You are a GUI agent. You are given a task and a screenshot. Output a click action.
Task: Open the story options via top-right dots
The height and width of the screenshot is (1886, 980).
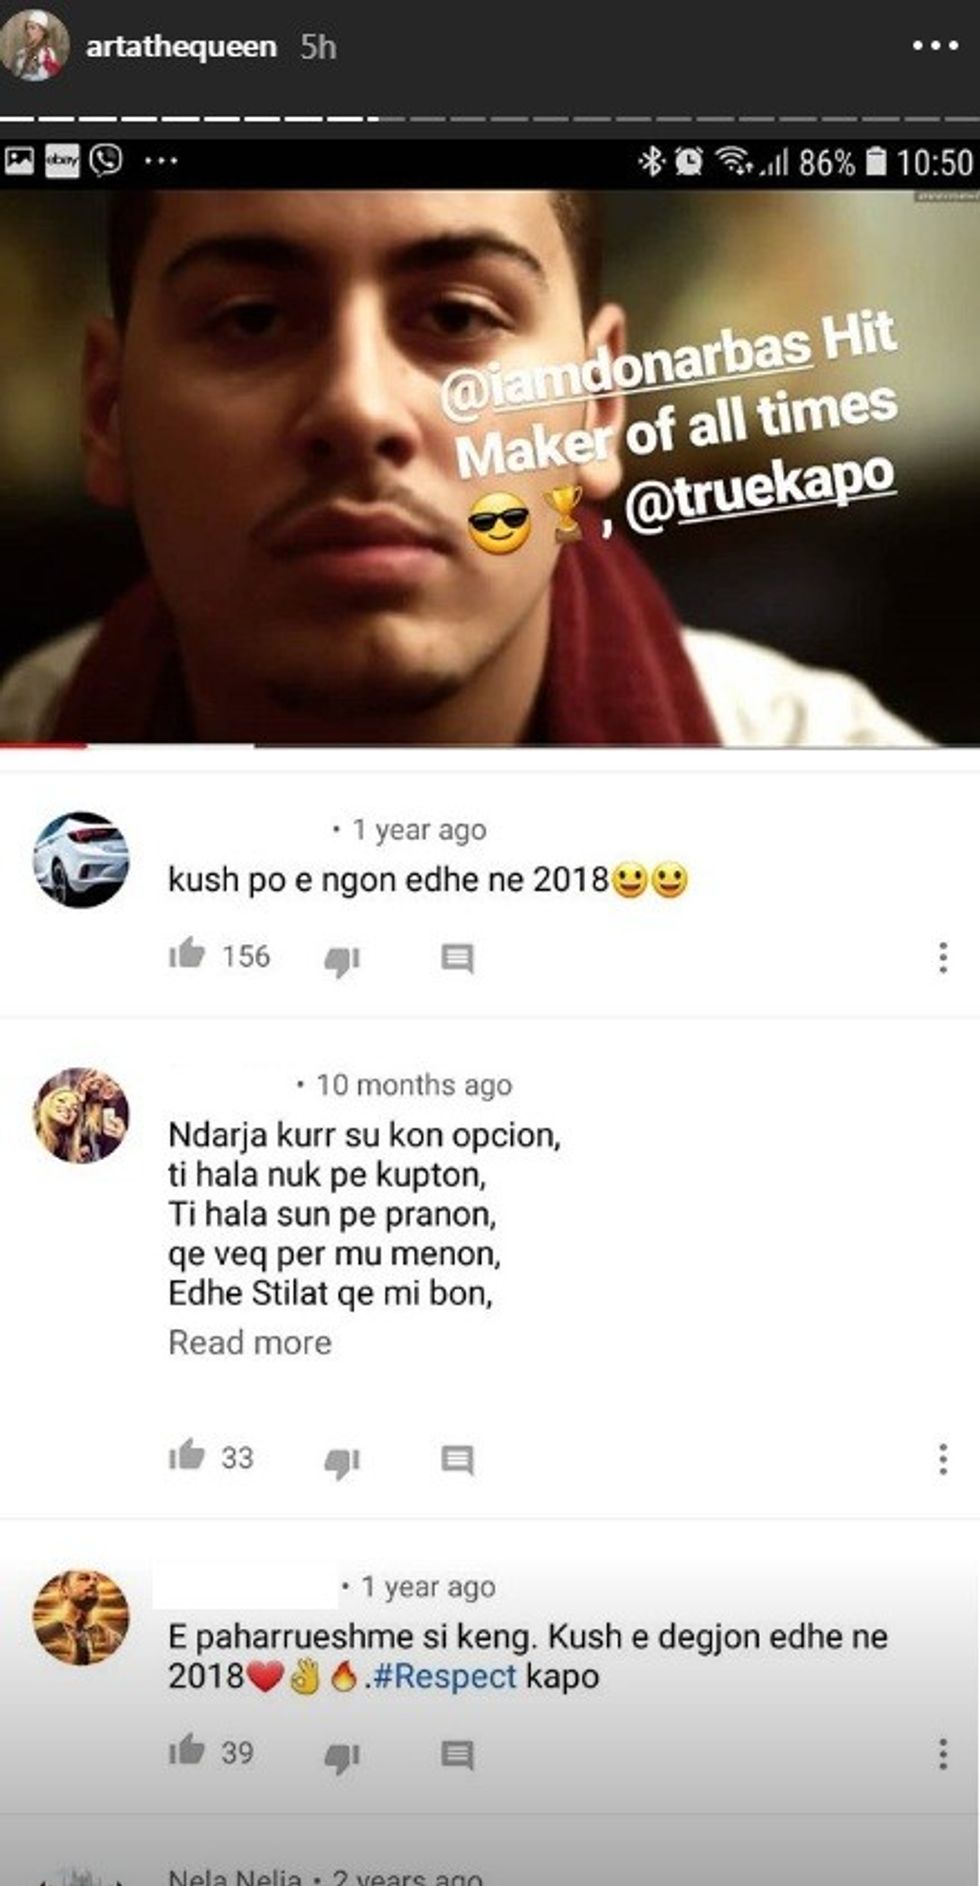936,45
